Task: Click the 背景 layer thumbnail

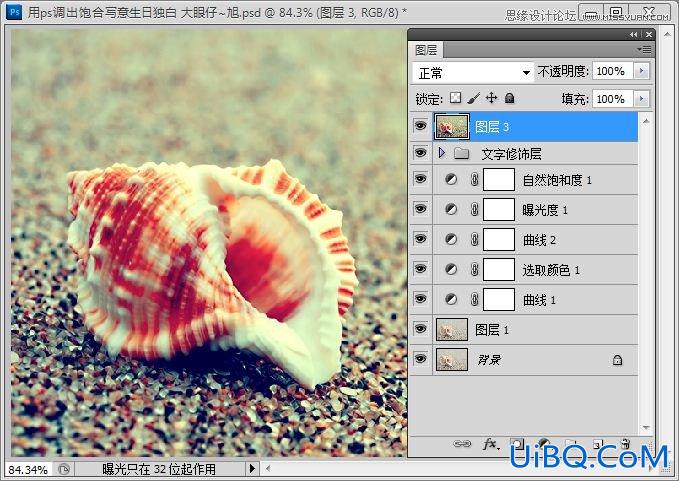Action: tap(452, 359)
